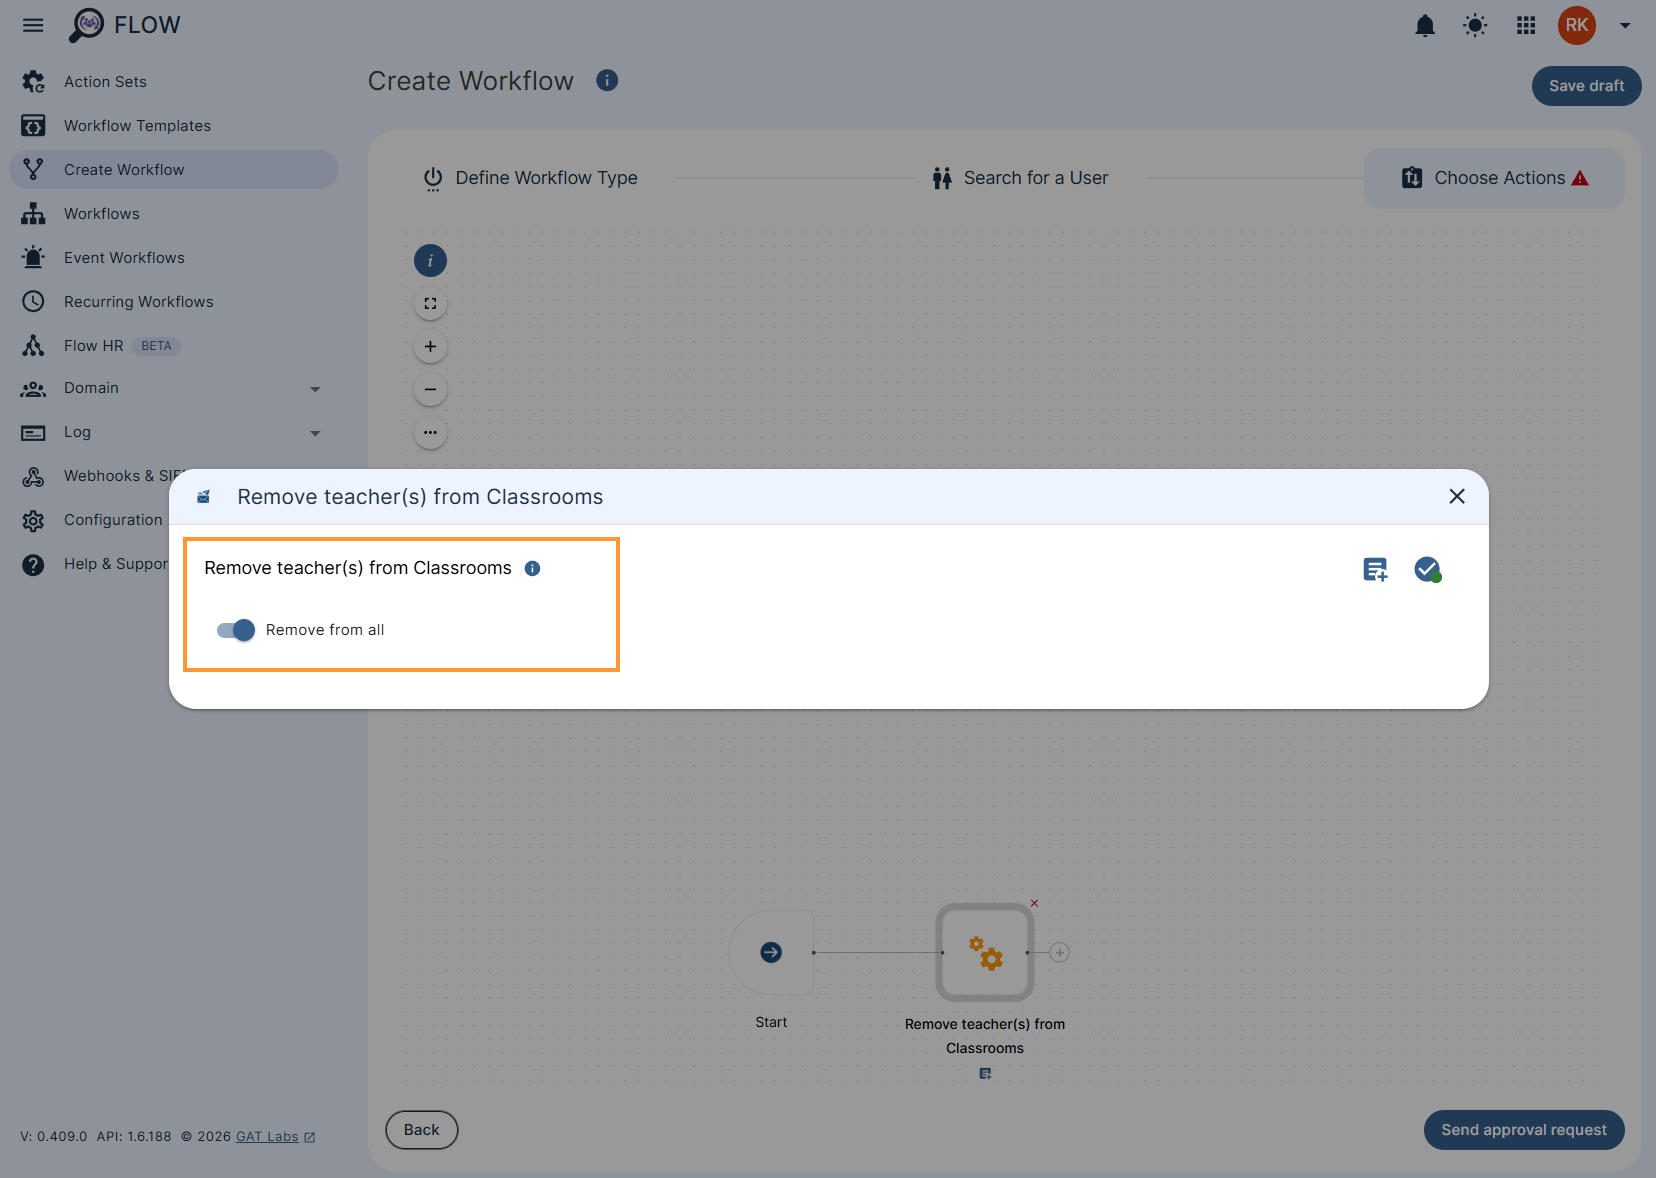1656x1178 pixels.
Task: Select Workflows in the sidebar
Action: tap(101, 213)
